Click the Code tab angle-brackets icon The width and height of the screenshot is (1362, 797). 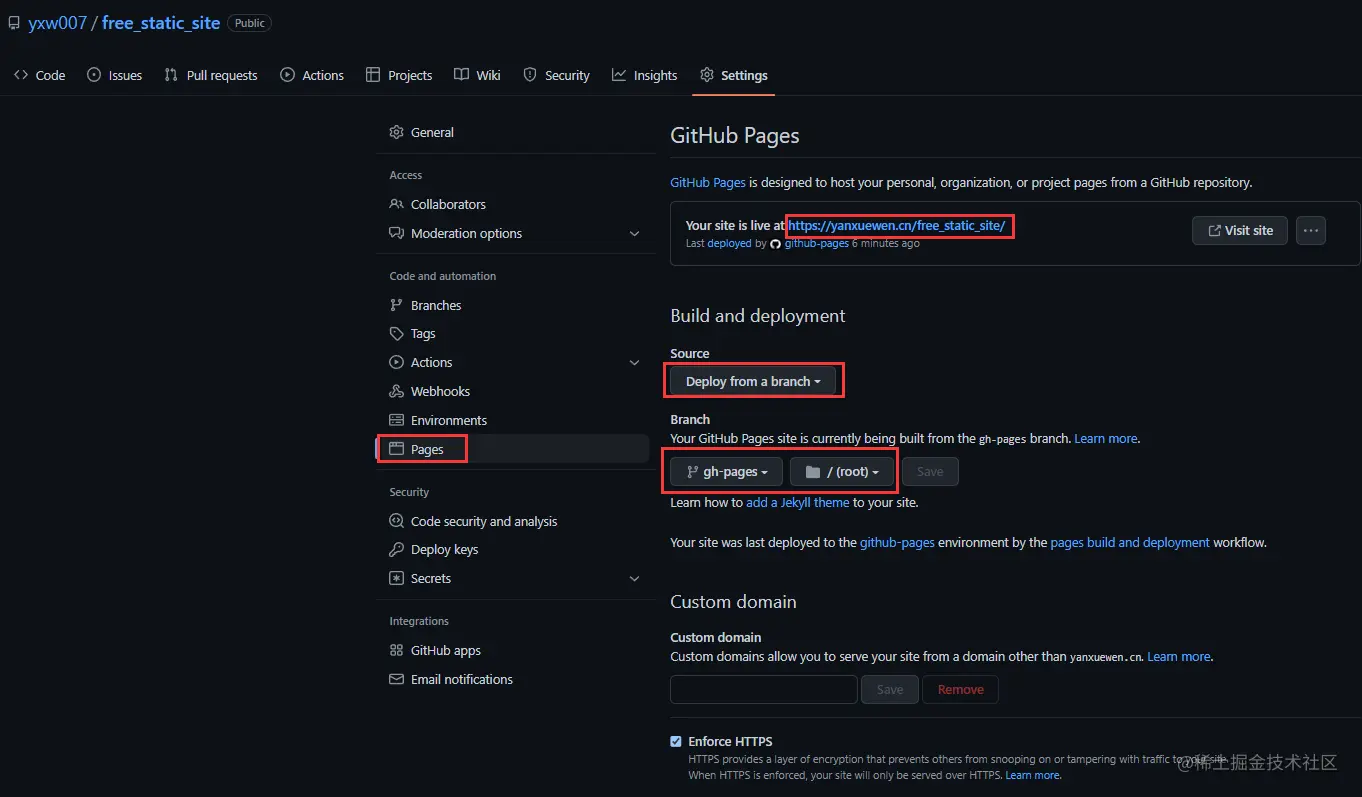point(21,75)
